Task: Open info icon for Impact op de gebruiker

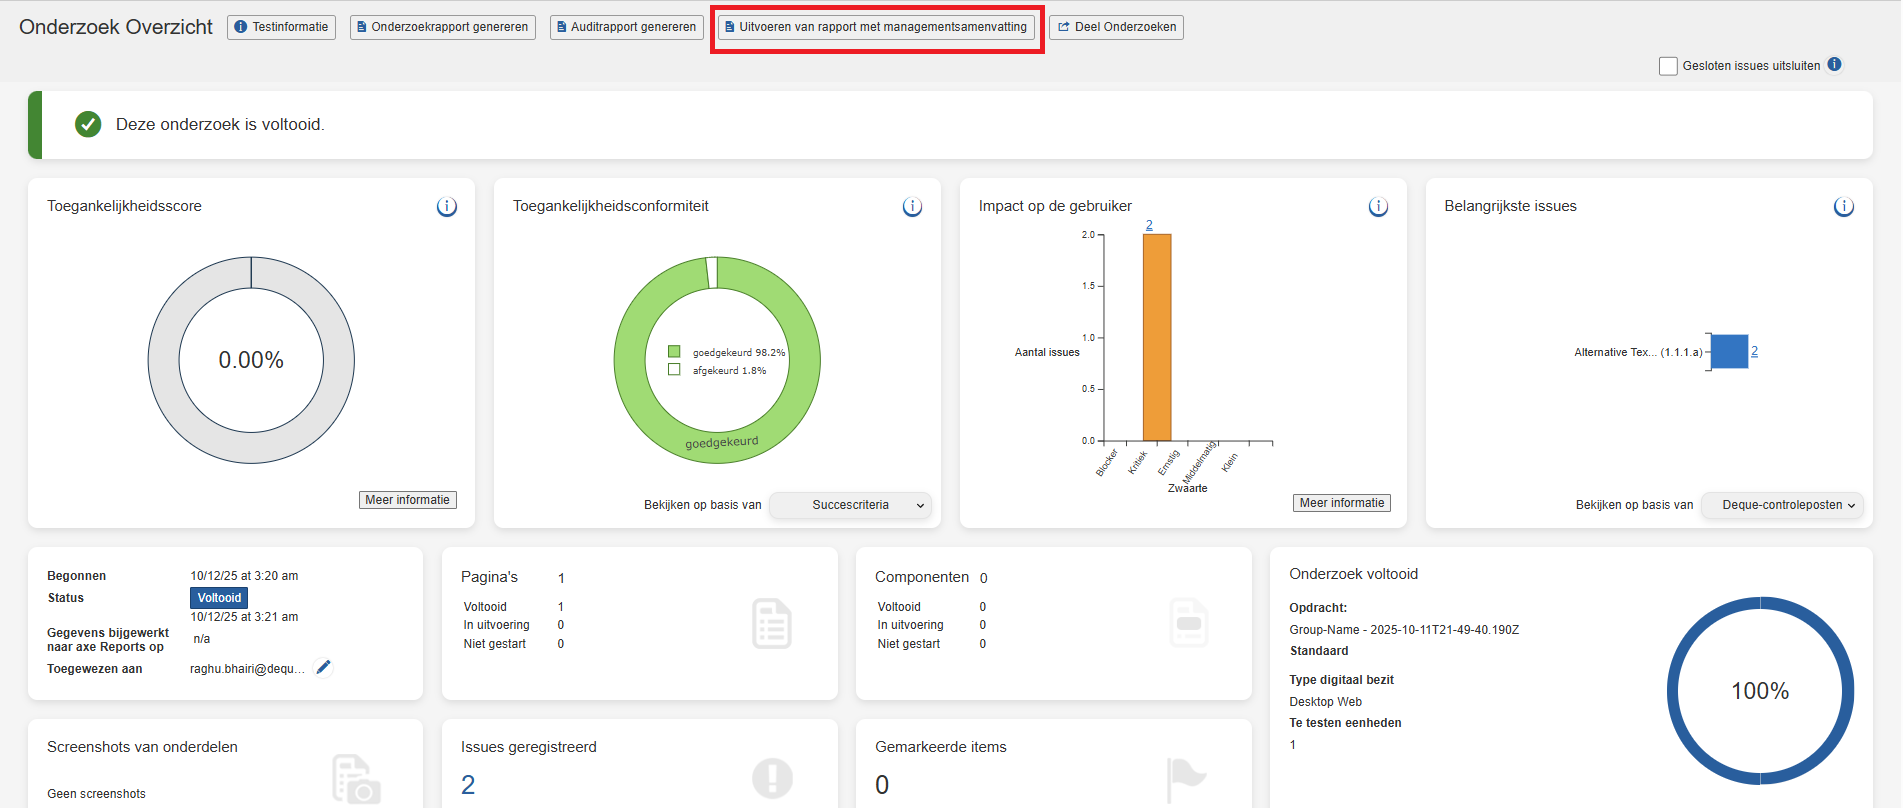Action: 1378,207
